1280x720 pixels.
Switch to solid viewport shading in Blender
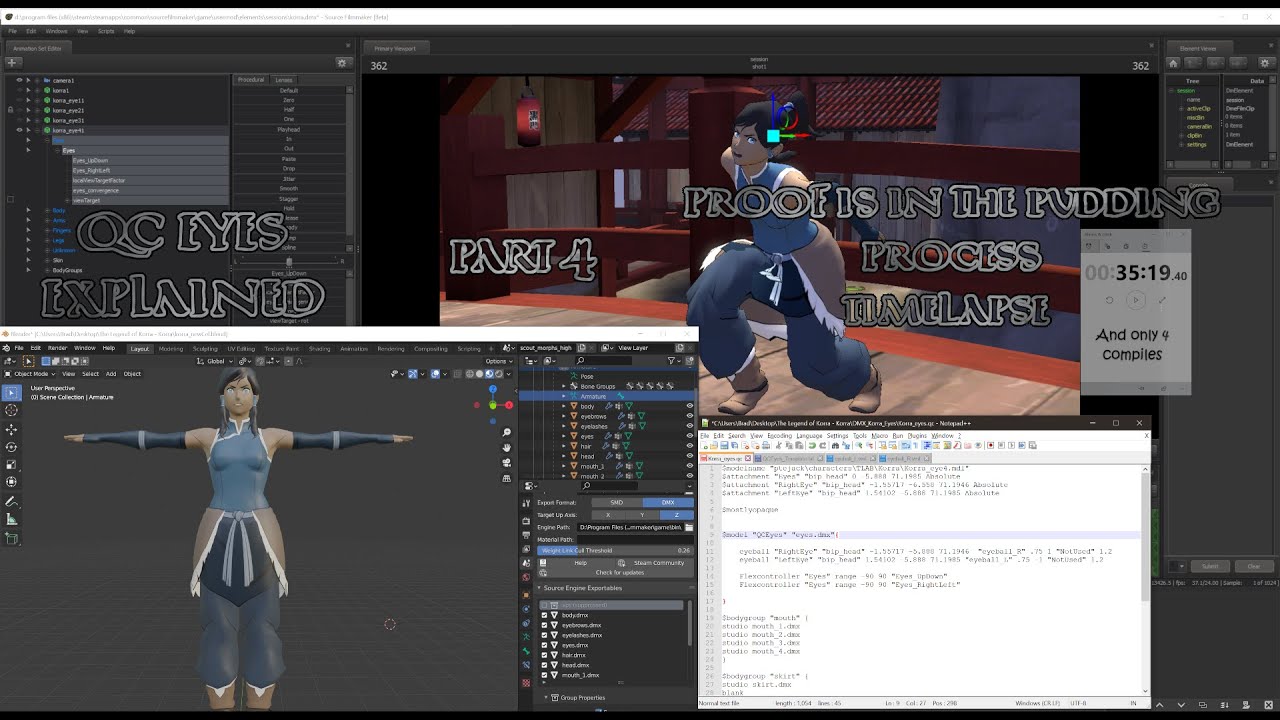[480, 373]
